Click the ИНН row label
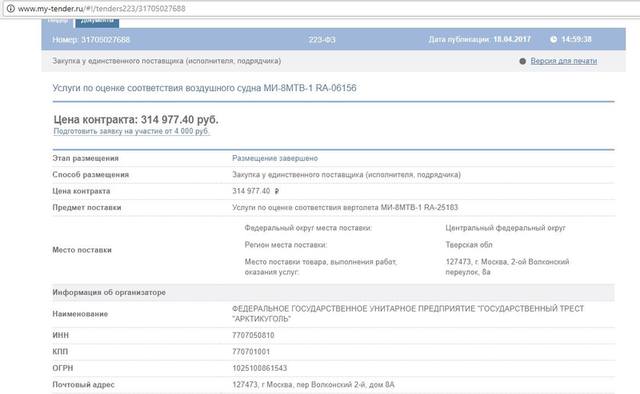 tap(60, 335)
